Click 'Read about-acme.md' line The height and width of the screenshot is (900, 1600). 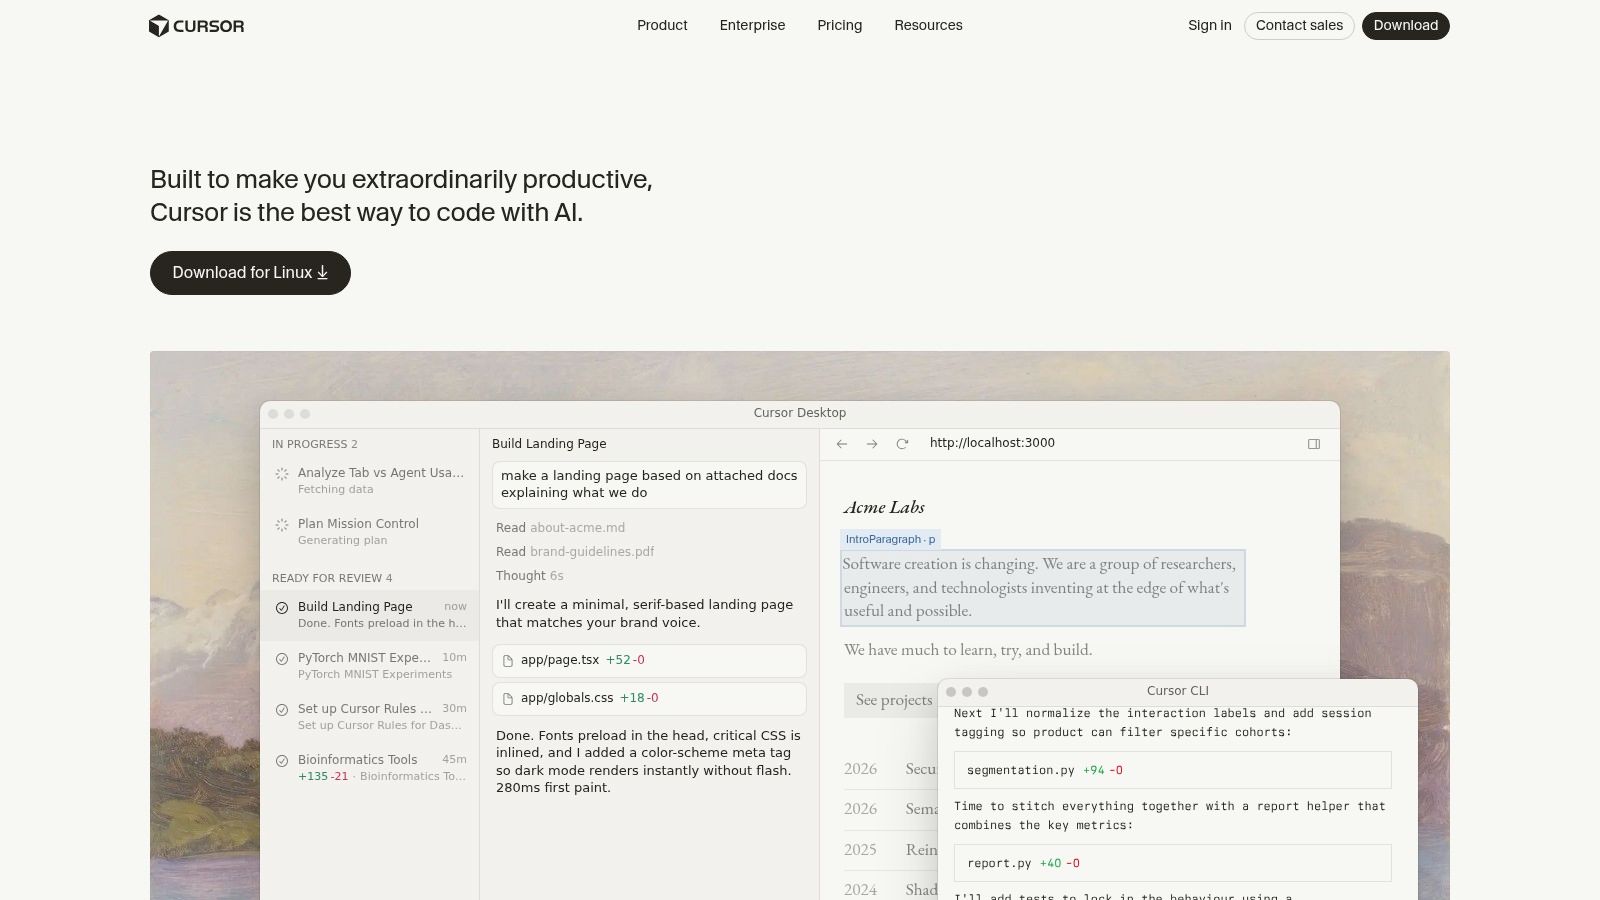coord(560,528)
